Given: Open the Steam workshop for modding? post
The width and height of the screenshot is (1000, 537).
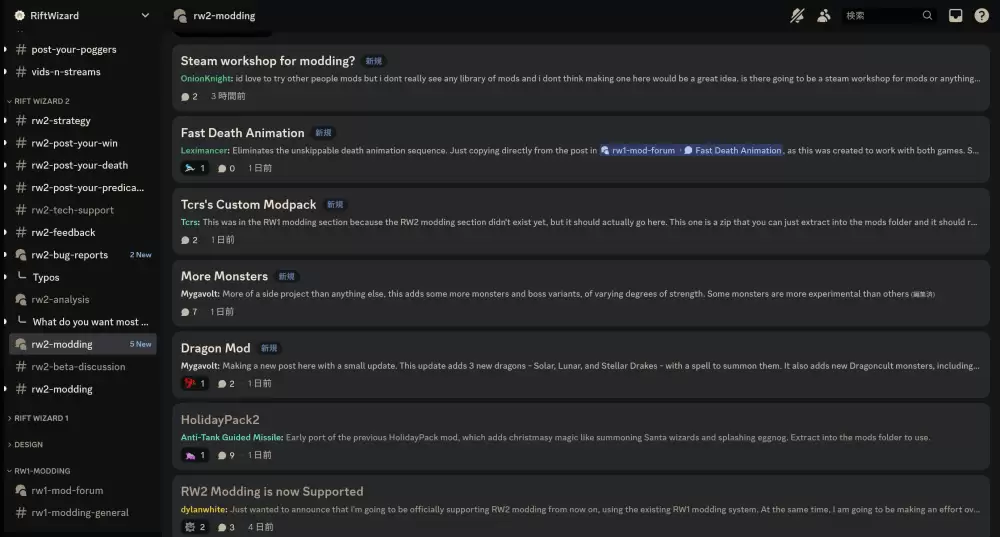Looking at the screenshot, I should 267,61.
